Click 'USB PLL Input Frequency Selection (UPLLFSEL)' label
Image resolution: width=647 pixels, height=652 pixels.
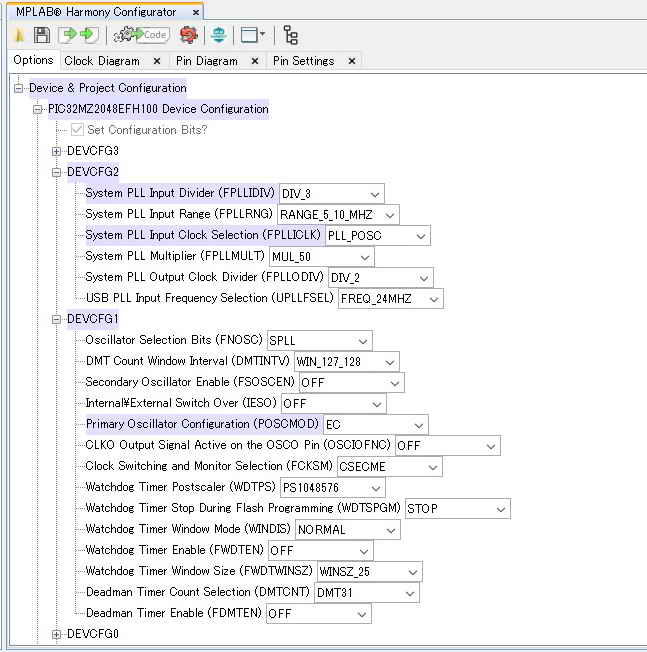tap(210, 298)
